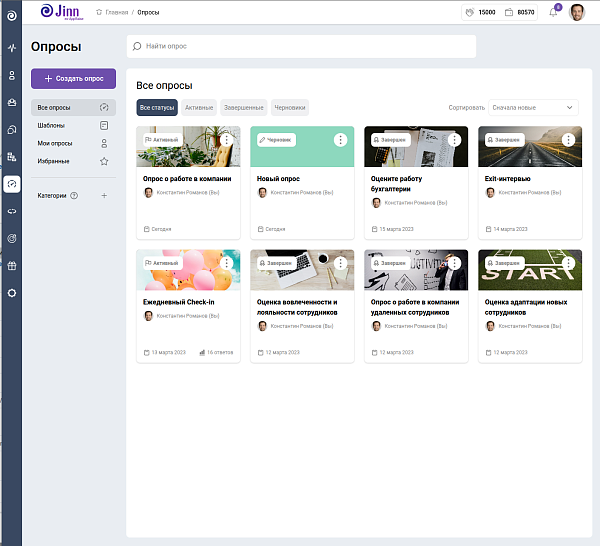Click the 14 марта 2023 date
The height and width of the screenshot is (546, 600).
(507, 229)
